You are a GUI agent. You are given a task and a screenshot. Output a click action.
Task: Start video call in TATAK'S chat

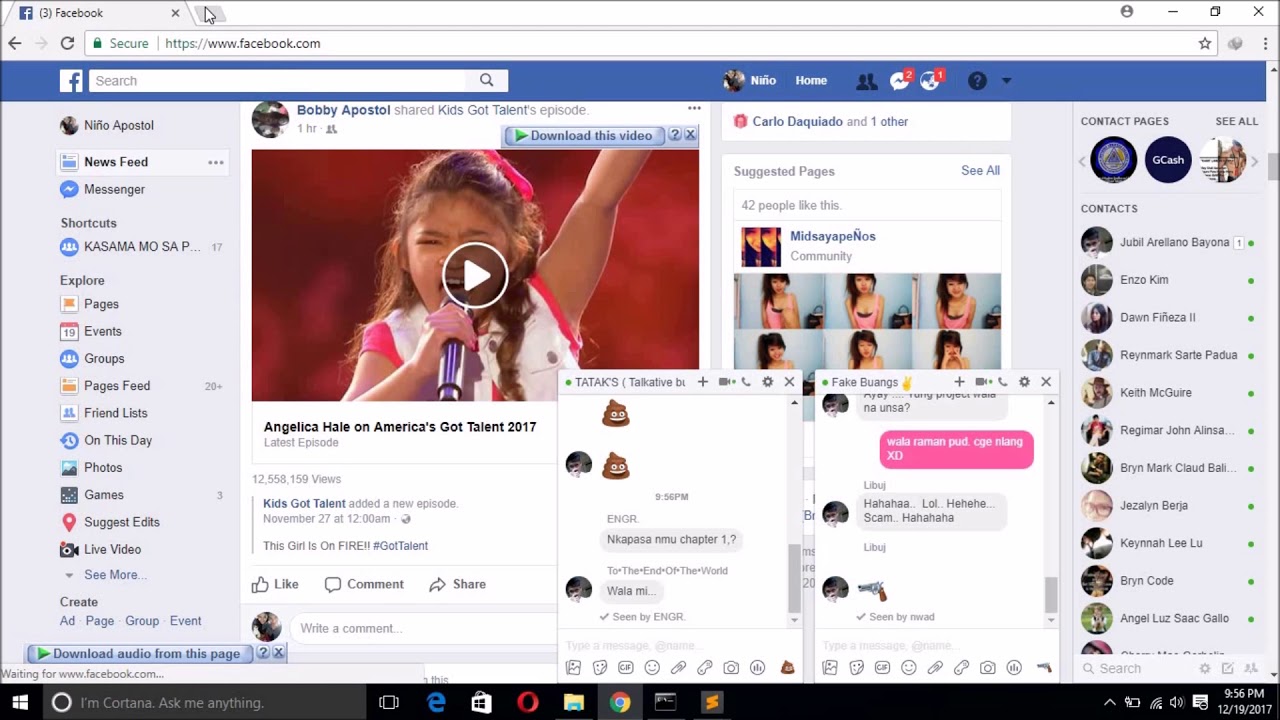click(x=726, y=382)
